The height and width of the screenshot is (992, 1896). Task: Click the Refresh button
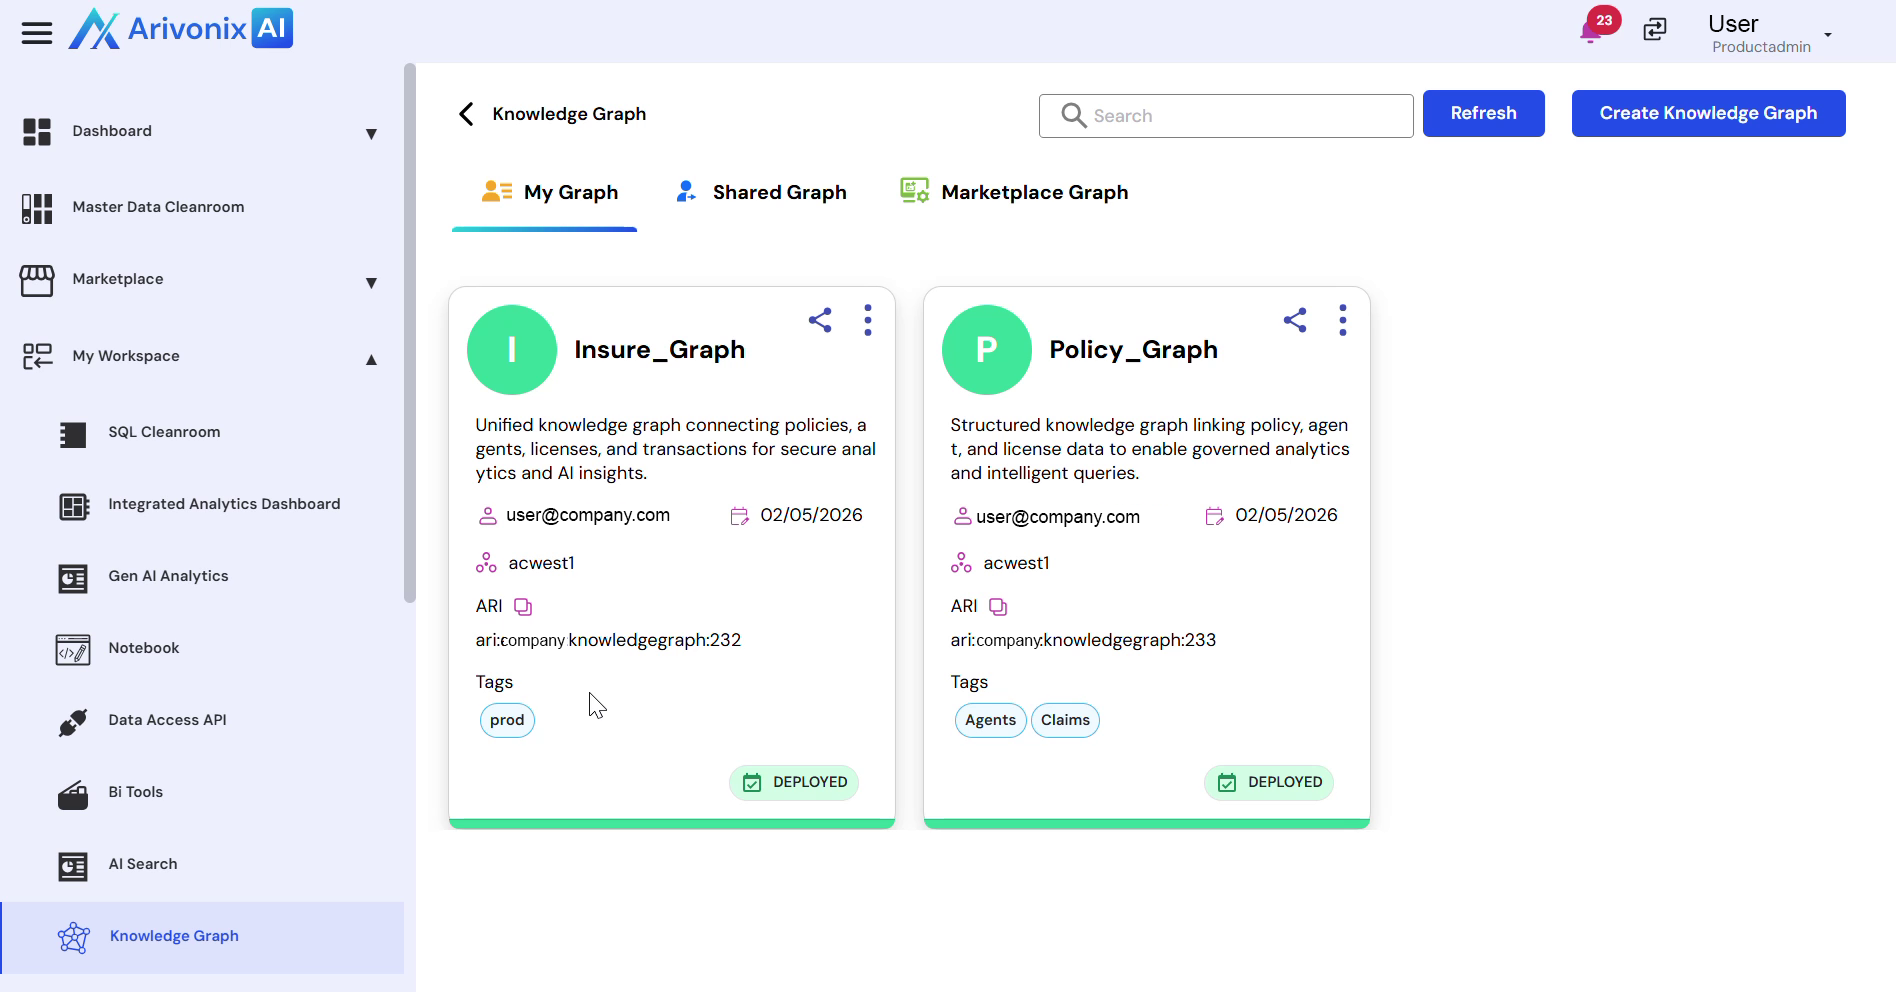(1483, 114)
